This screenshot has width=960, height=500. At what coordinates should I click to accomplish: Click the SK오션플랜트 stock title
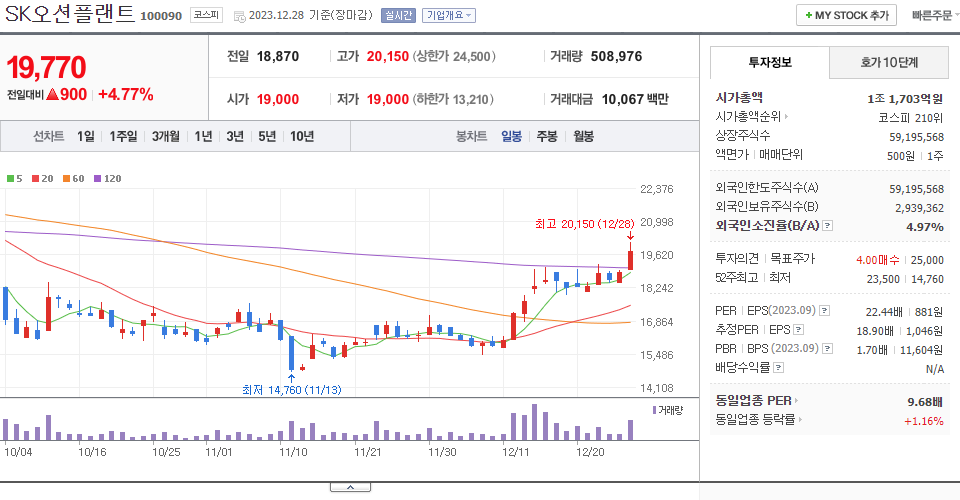coord(70,13)
